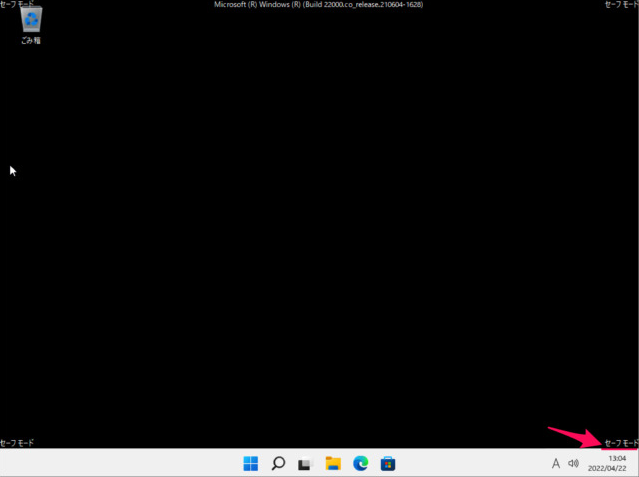Open taskbar Search magnifier

(278, 464)
